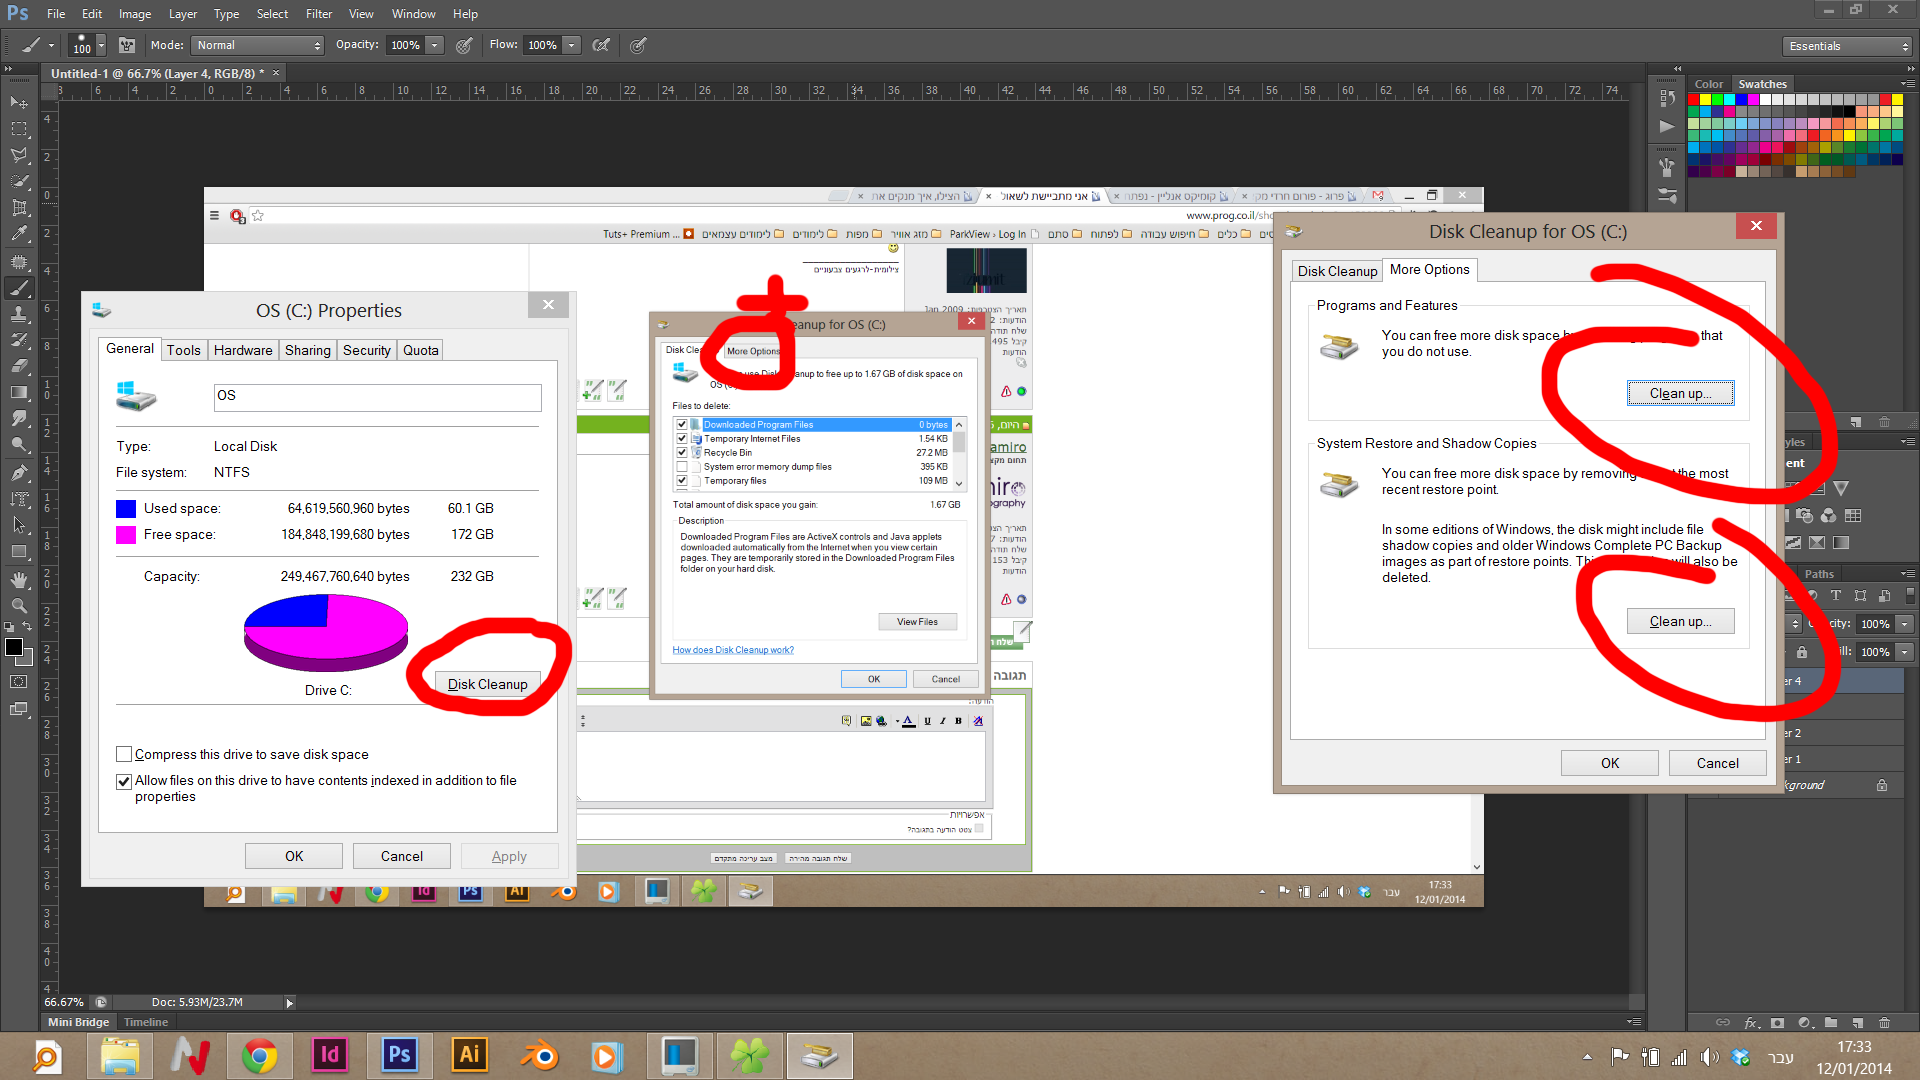
Task: Expand the Flow percentage dropdown arrow
Action: (x=572, y=45)
